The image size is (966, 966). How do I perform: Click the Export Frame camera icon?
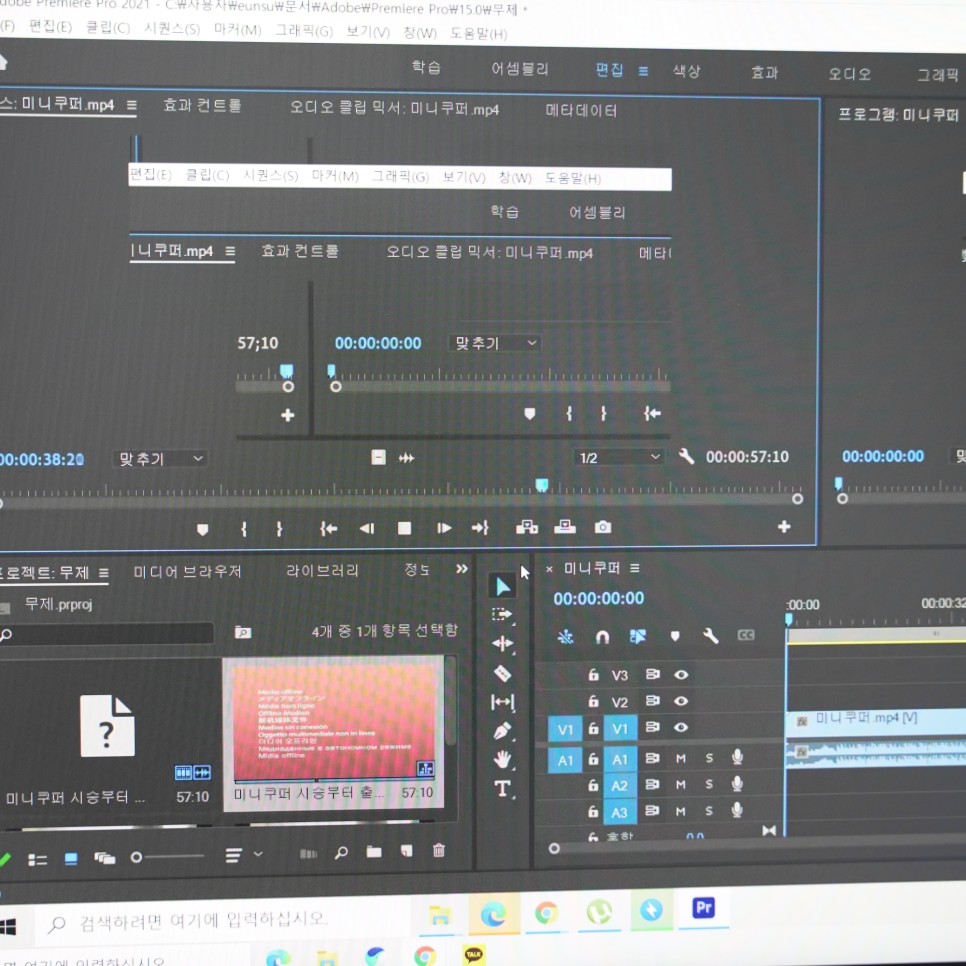pos(603,527)
